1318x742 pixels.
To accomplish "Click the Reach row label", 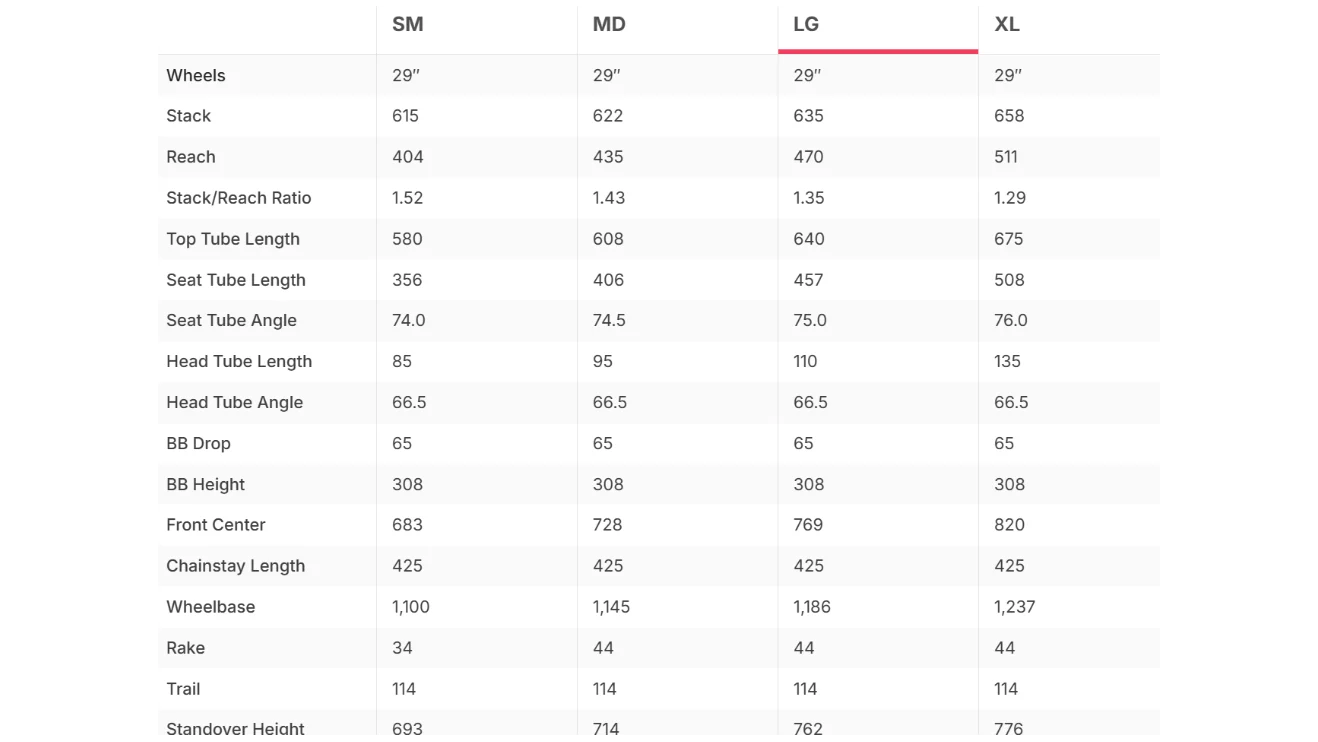I will tap(191, 157).
